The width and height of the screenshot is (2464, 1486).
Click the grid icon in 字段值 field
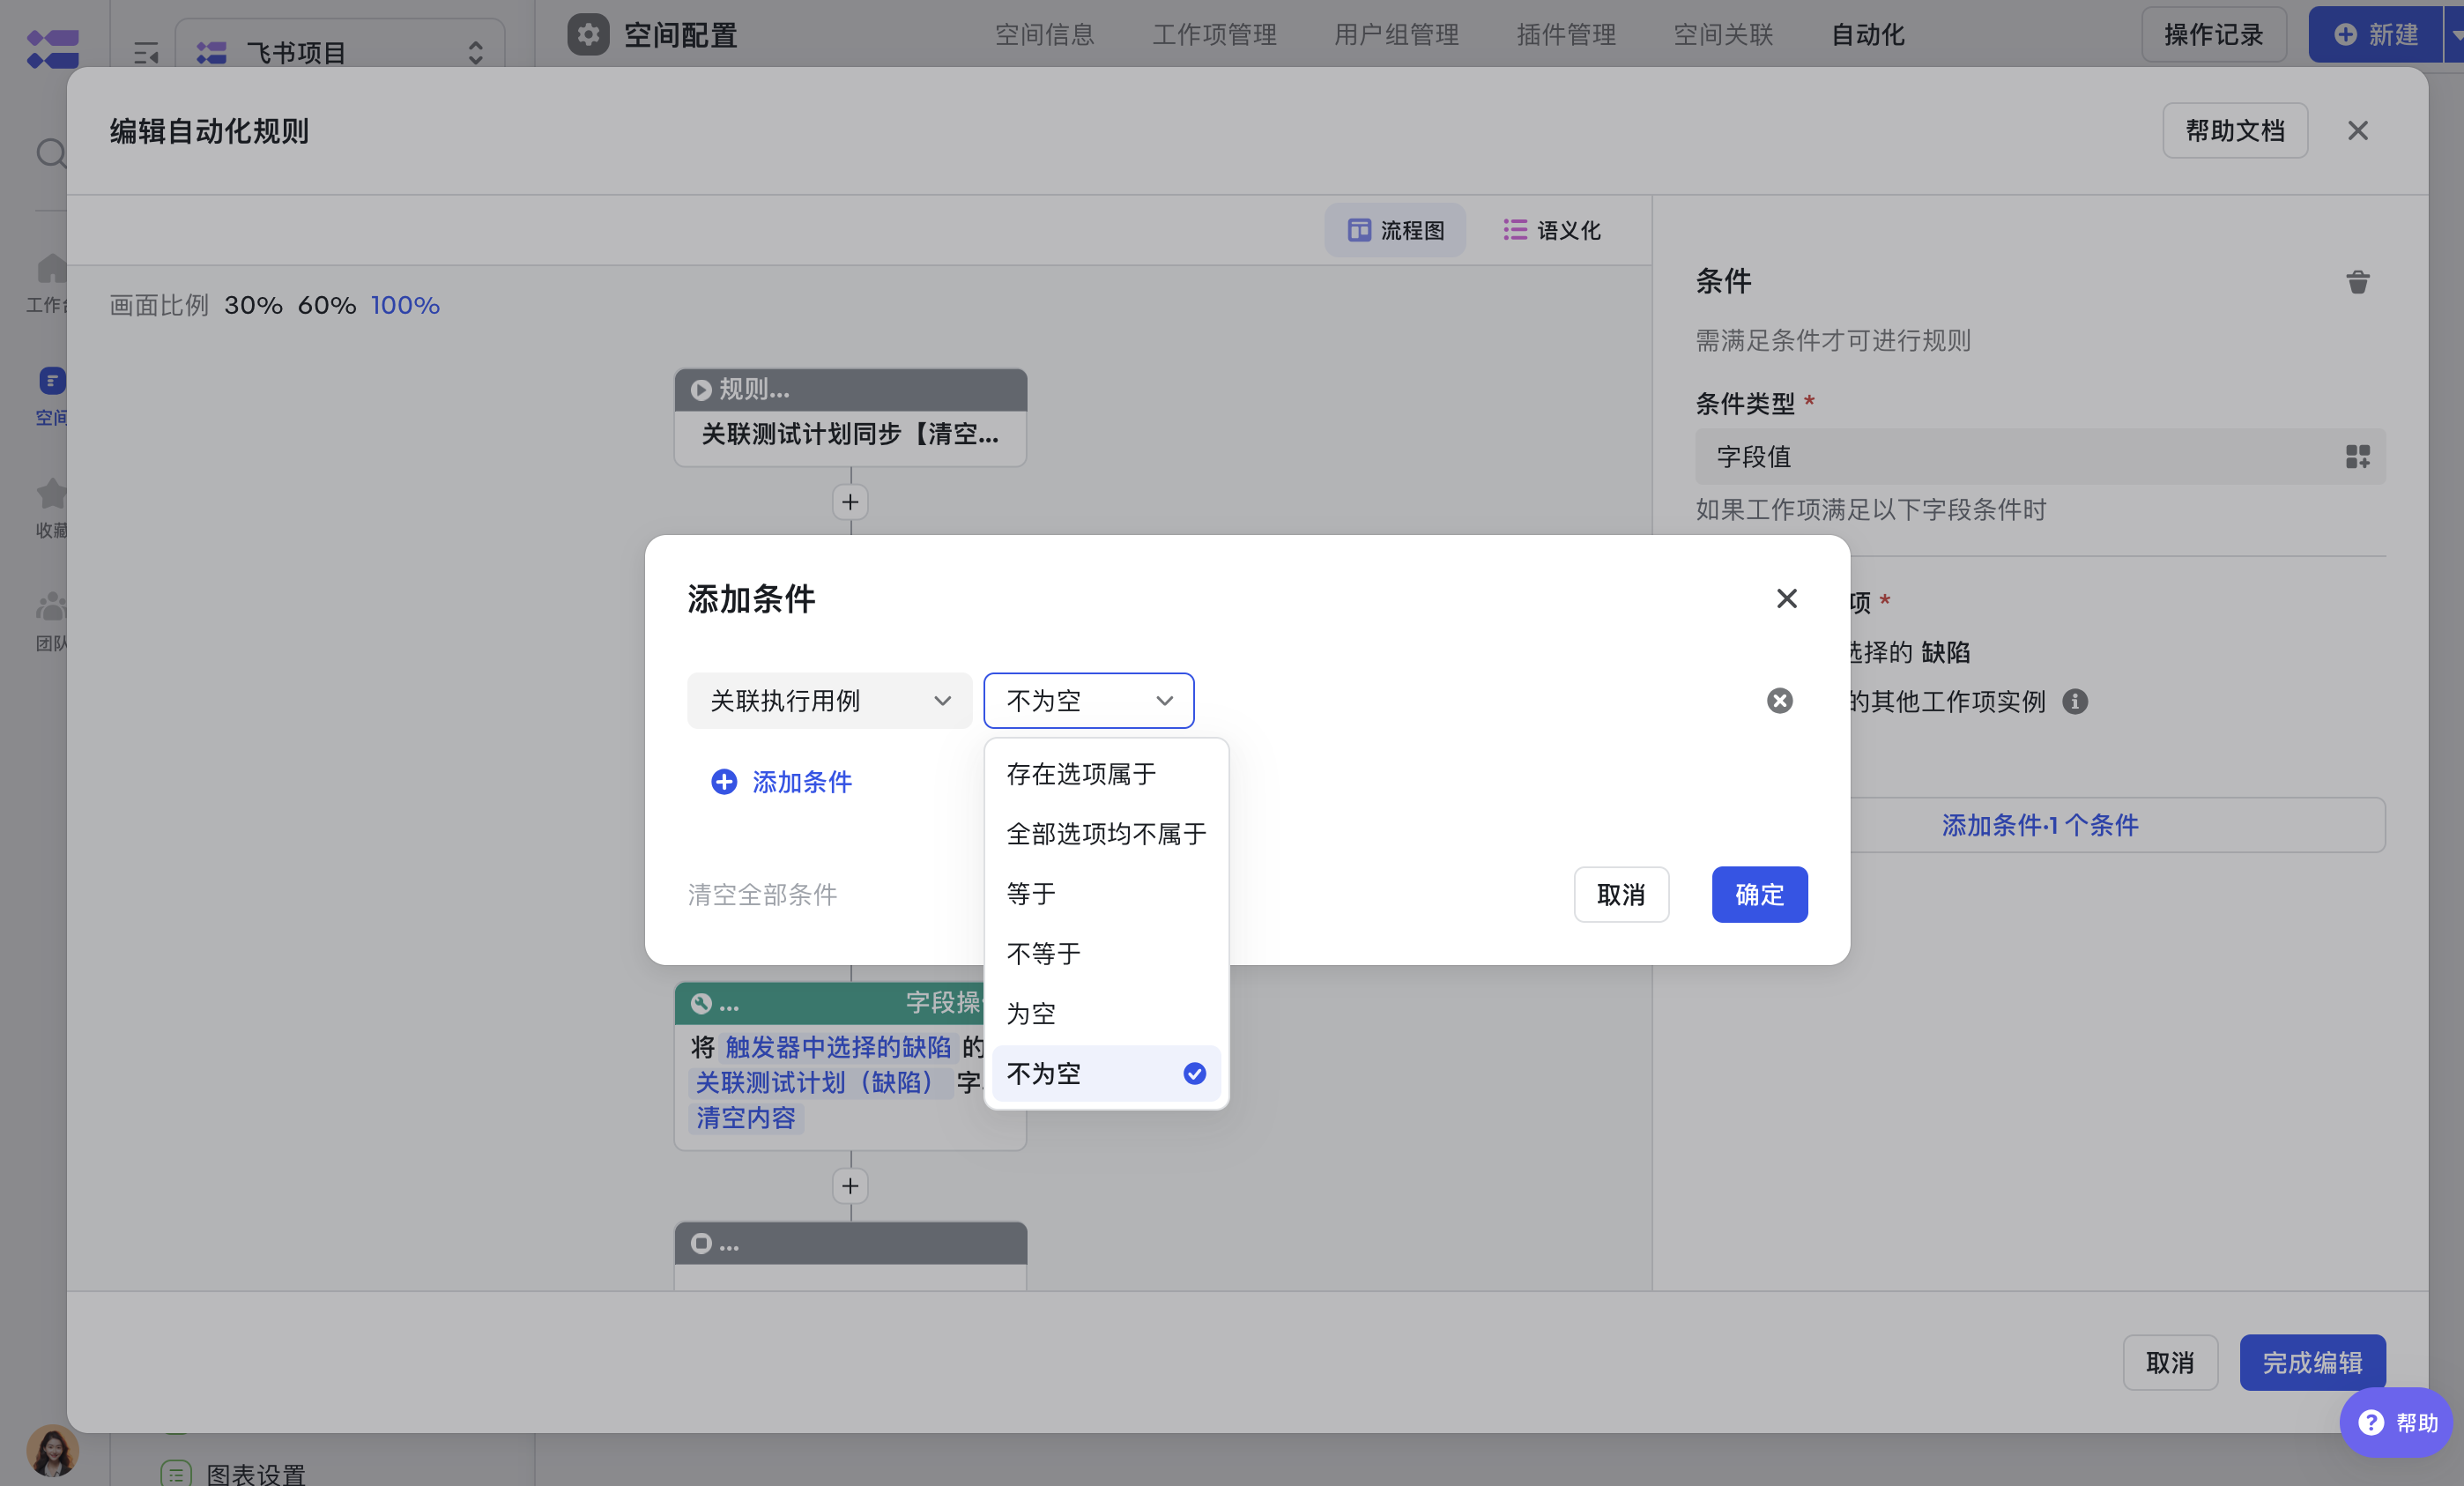tap(2357, 457)
